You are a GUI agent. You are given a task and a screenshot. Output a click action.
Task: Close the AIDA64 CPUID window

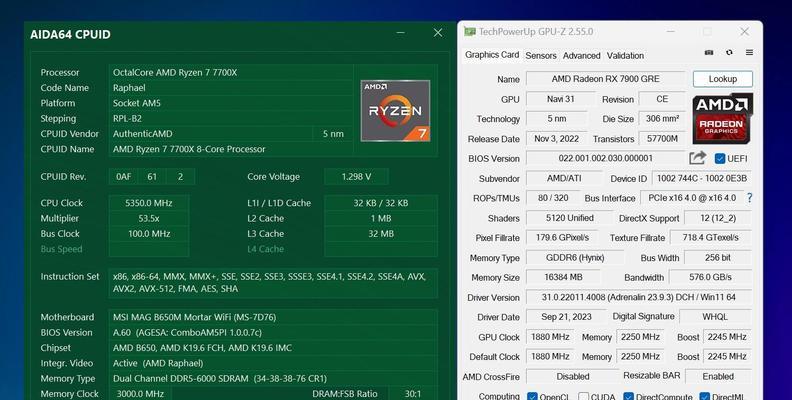click(x=438, y=33)
